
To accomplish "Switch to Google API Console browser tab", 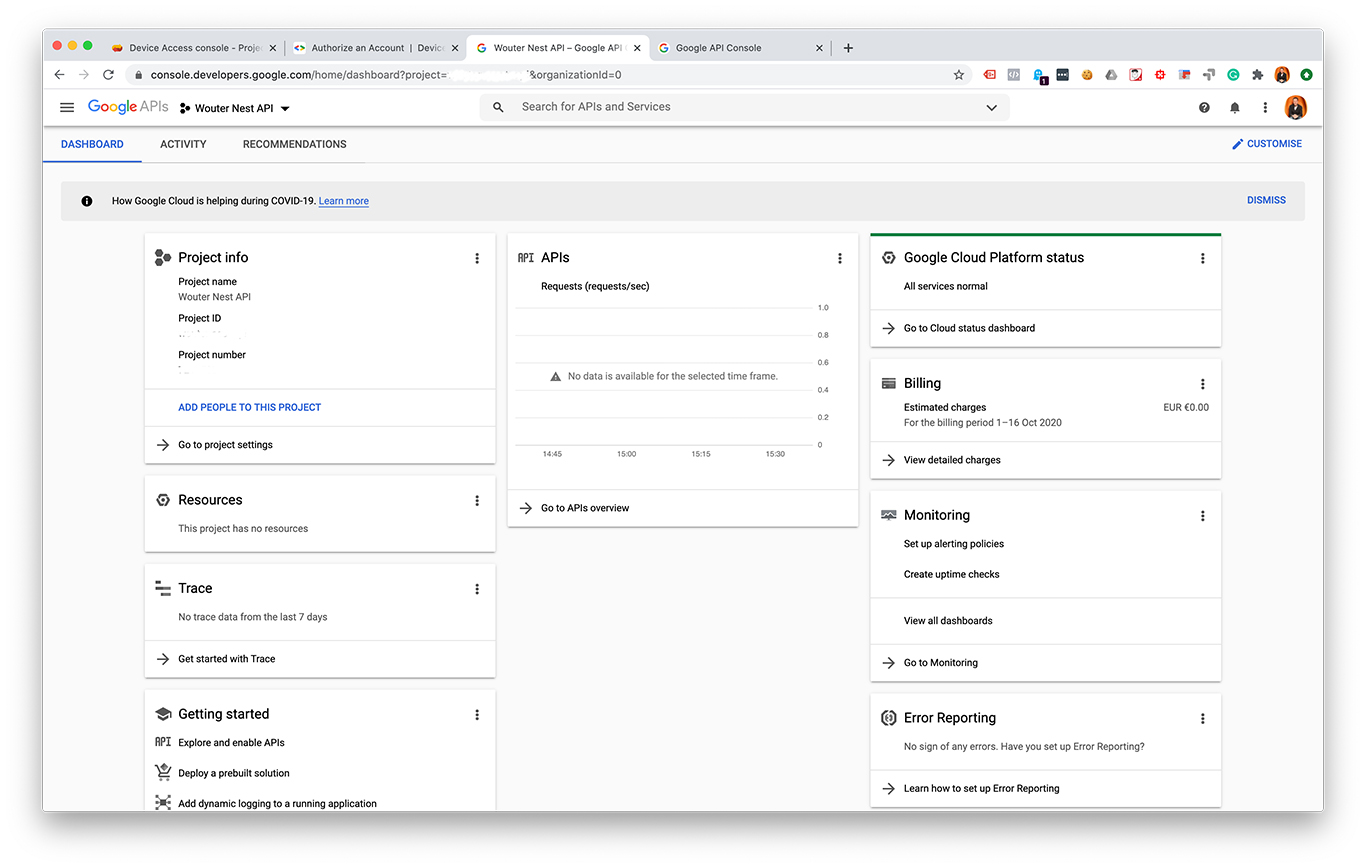I will click(741, 48).
